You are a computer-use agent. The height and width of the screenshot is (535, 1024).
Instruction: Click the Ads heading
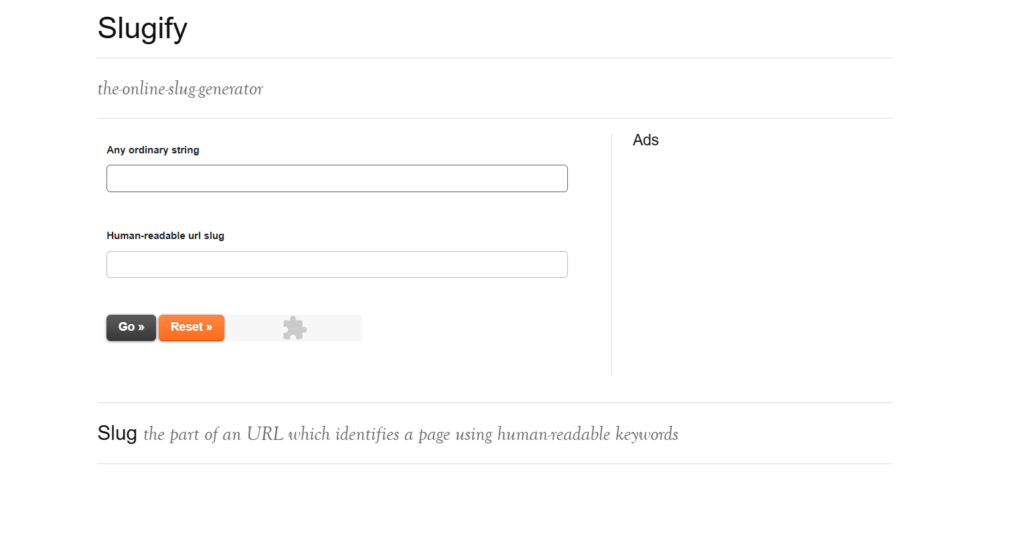645,140
